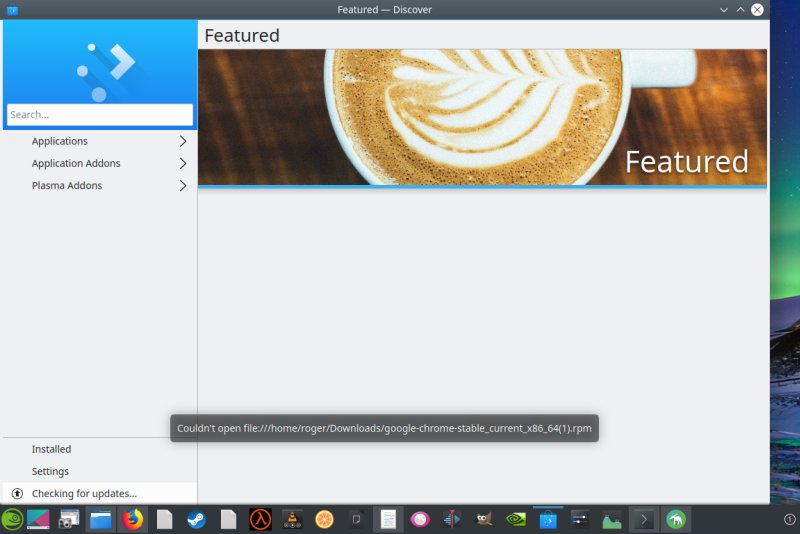Open Settings in the Discover sidebar
The width and height of the screenshot is (800, 534).
pos(50,471)
